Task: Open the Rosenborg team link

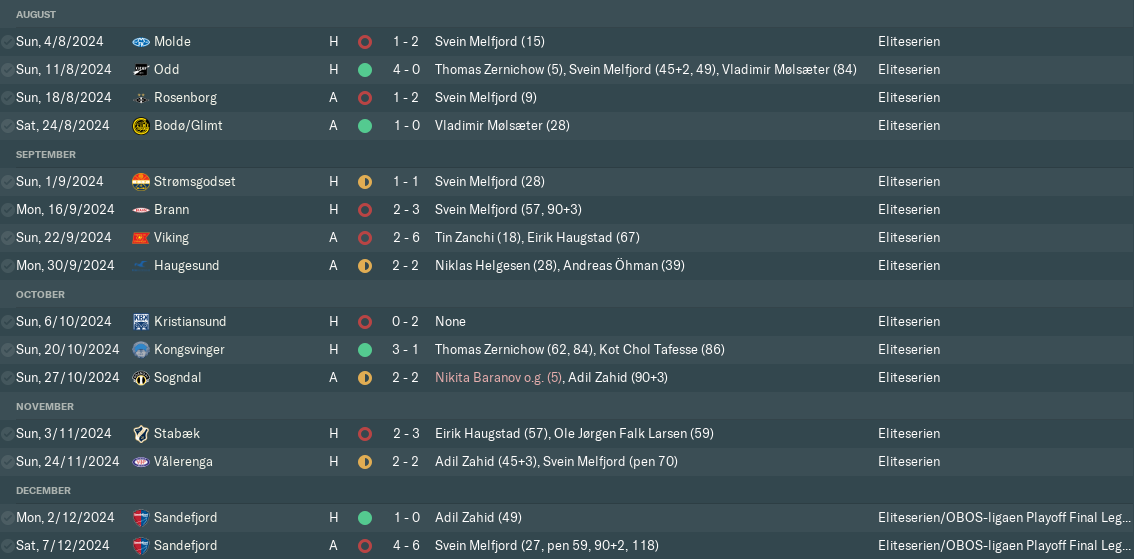Action: [x=185, y=98]
